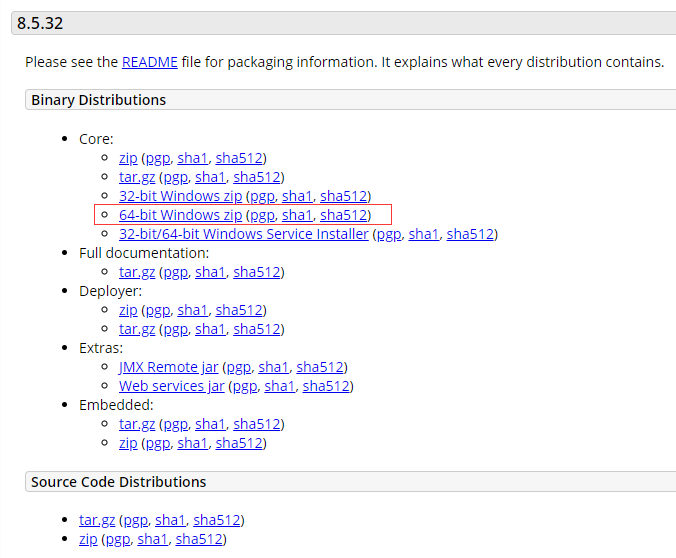Open pgp for Web services jar

pos(244,386)
